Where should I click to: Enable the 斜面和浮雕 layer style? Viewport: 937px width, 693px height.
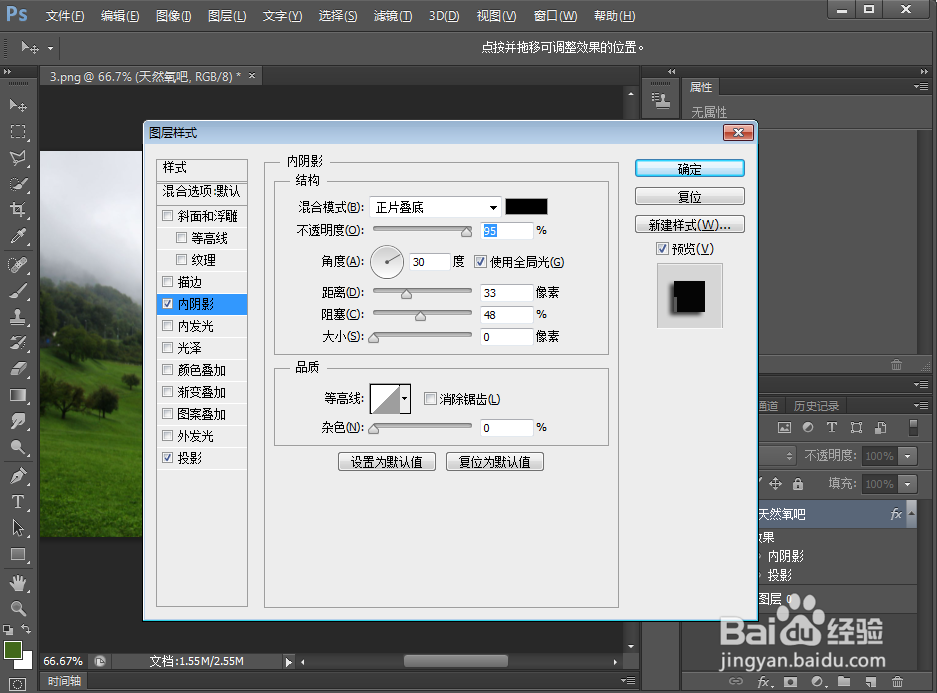click(x=167, y=215)
